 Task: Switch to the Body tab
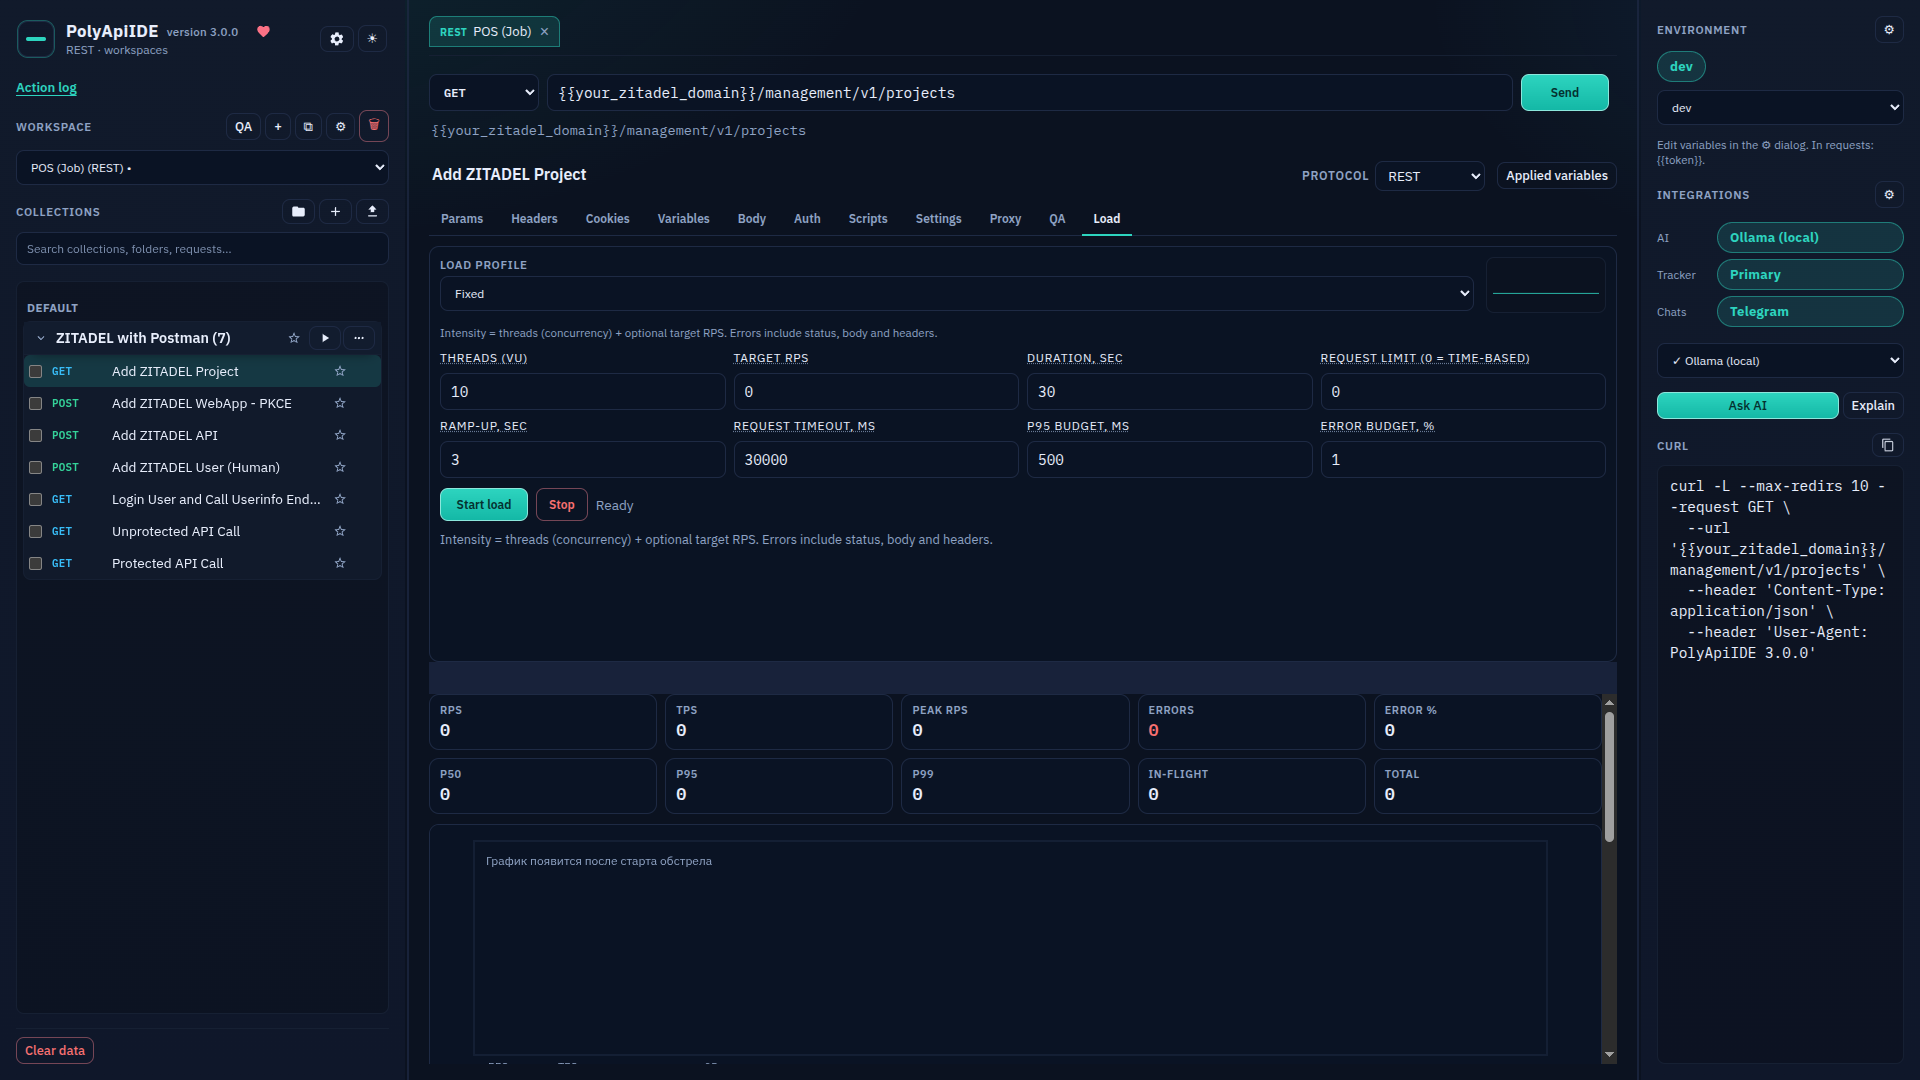pyautogui.click(x=752, y=219)
